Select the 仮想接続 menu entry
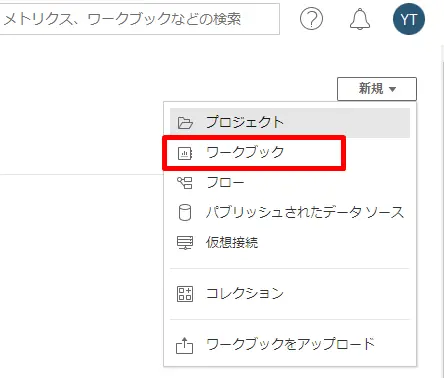Image resolution: width=444 pixels, height=378 pixels. click(x=290, y=243)
